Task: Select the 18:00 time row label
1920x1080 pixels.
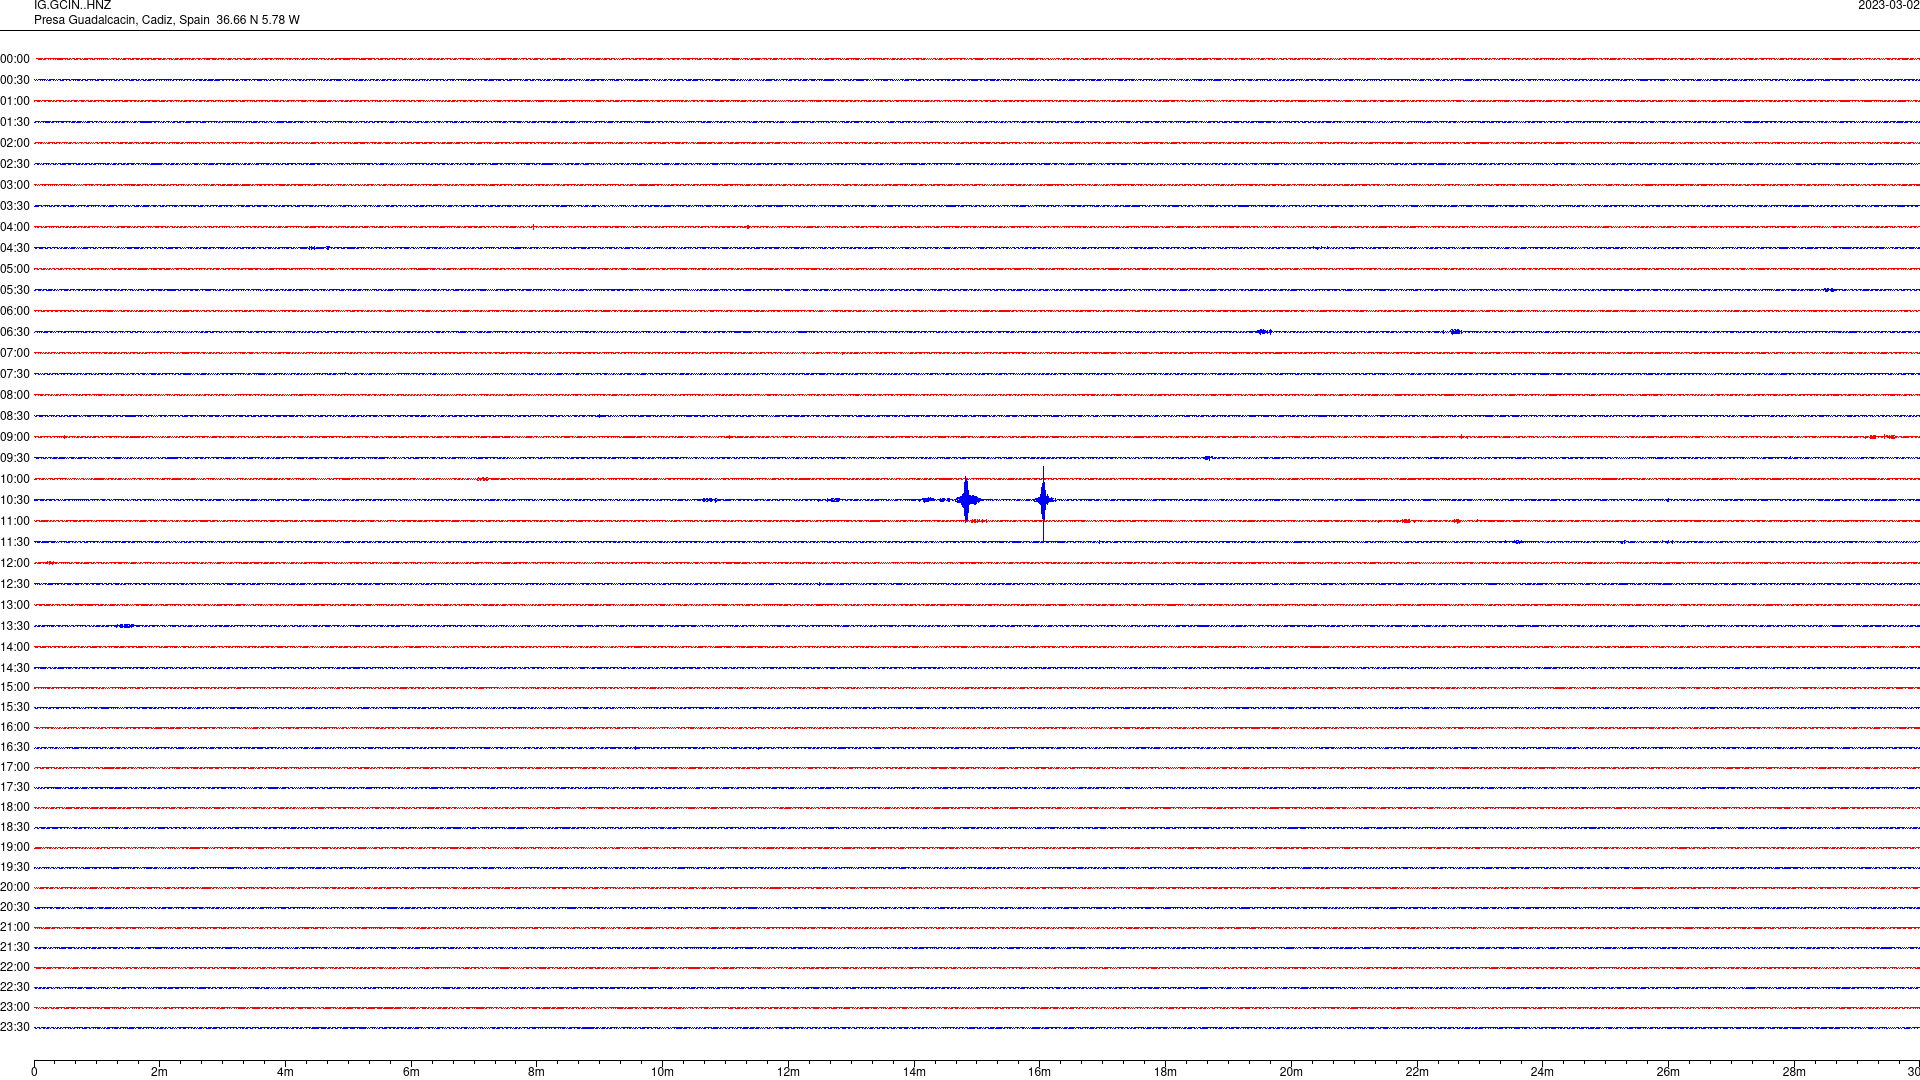Action: tap(15, 807)
